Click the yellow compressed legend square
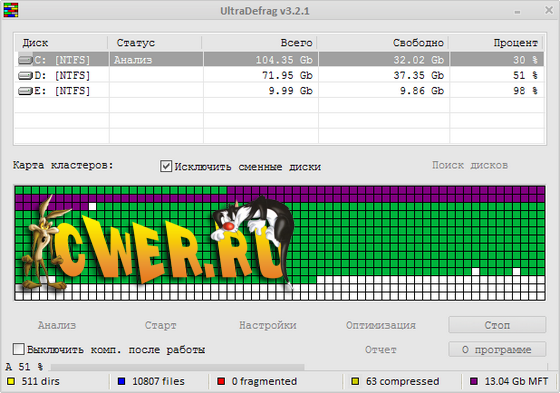Viewport: 560px width, 393px height. pyautogui.click(x=355, y=381)
